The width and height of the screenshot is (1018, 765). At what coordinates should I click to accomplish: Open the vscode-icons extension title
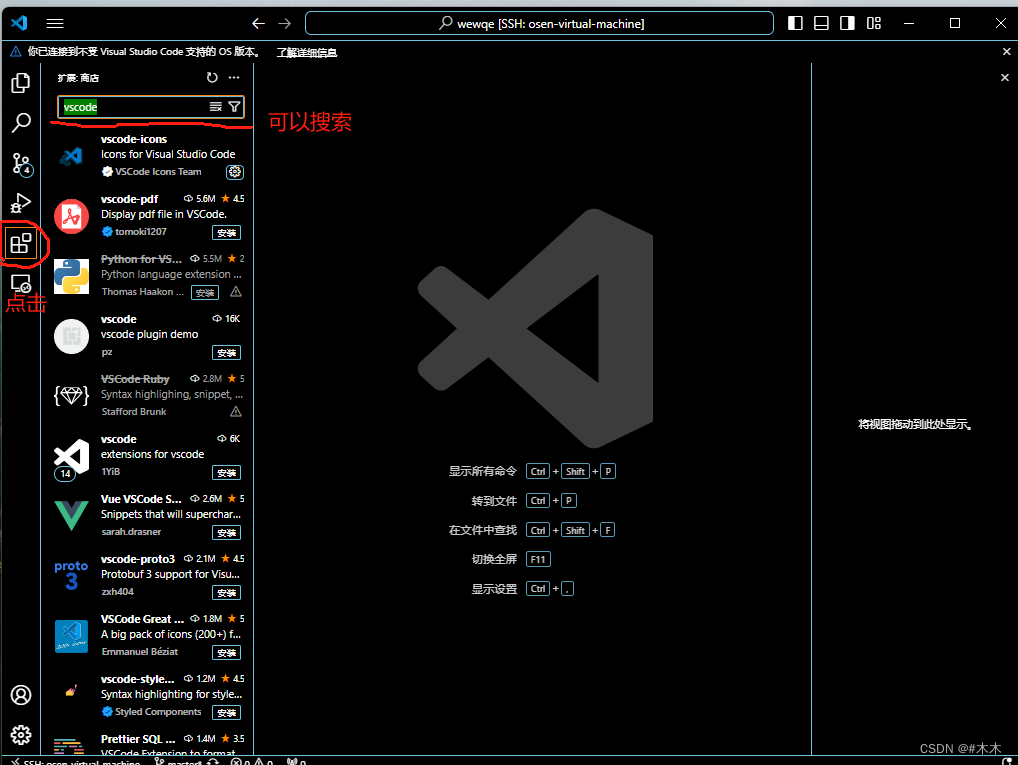tap(134, 139)
